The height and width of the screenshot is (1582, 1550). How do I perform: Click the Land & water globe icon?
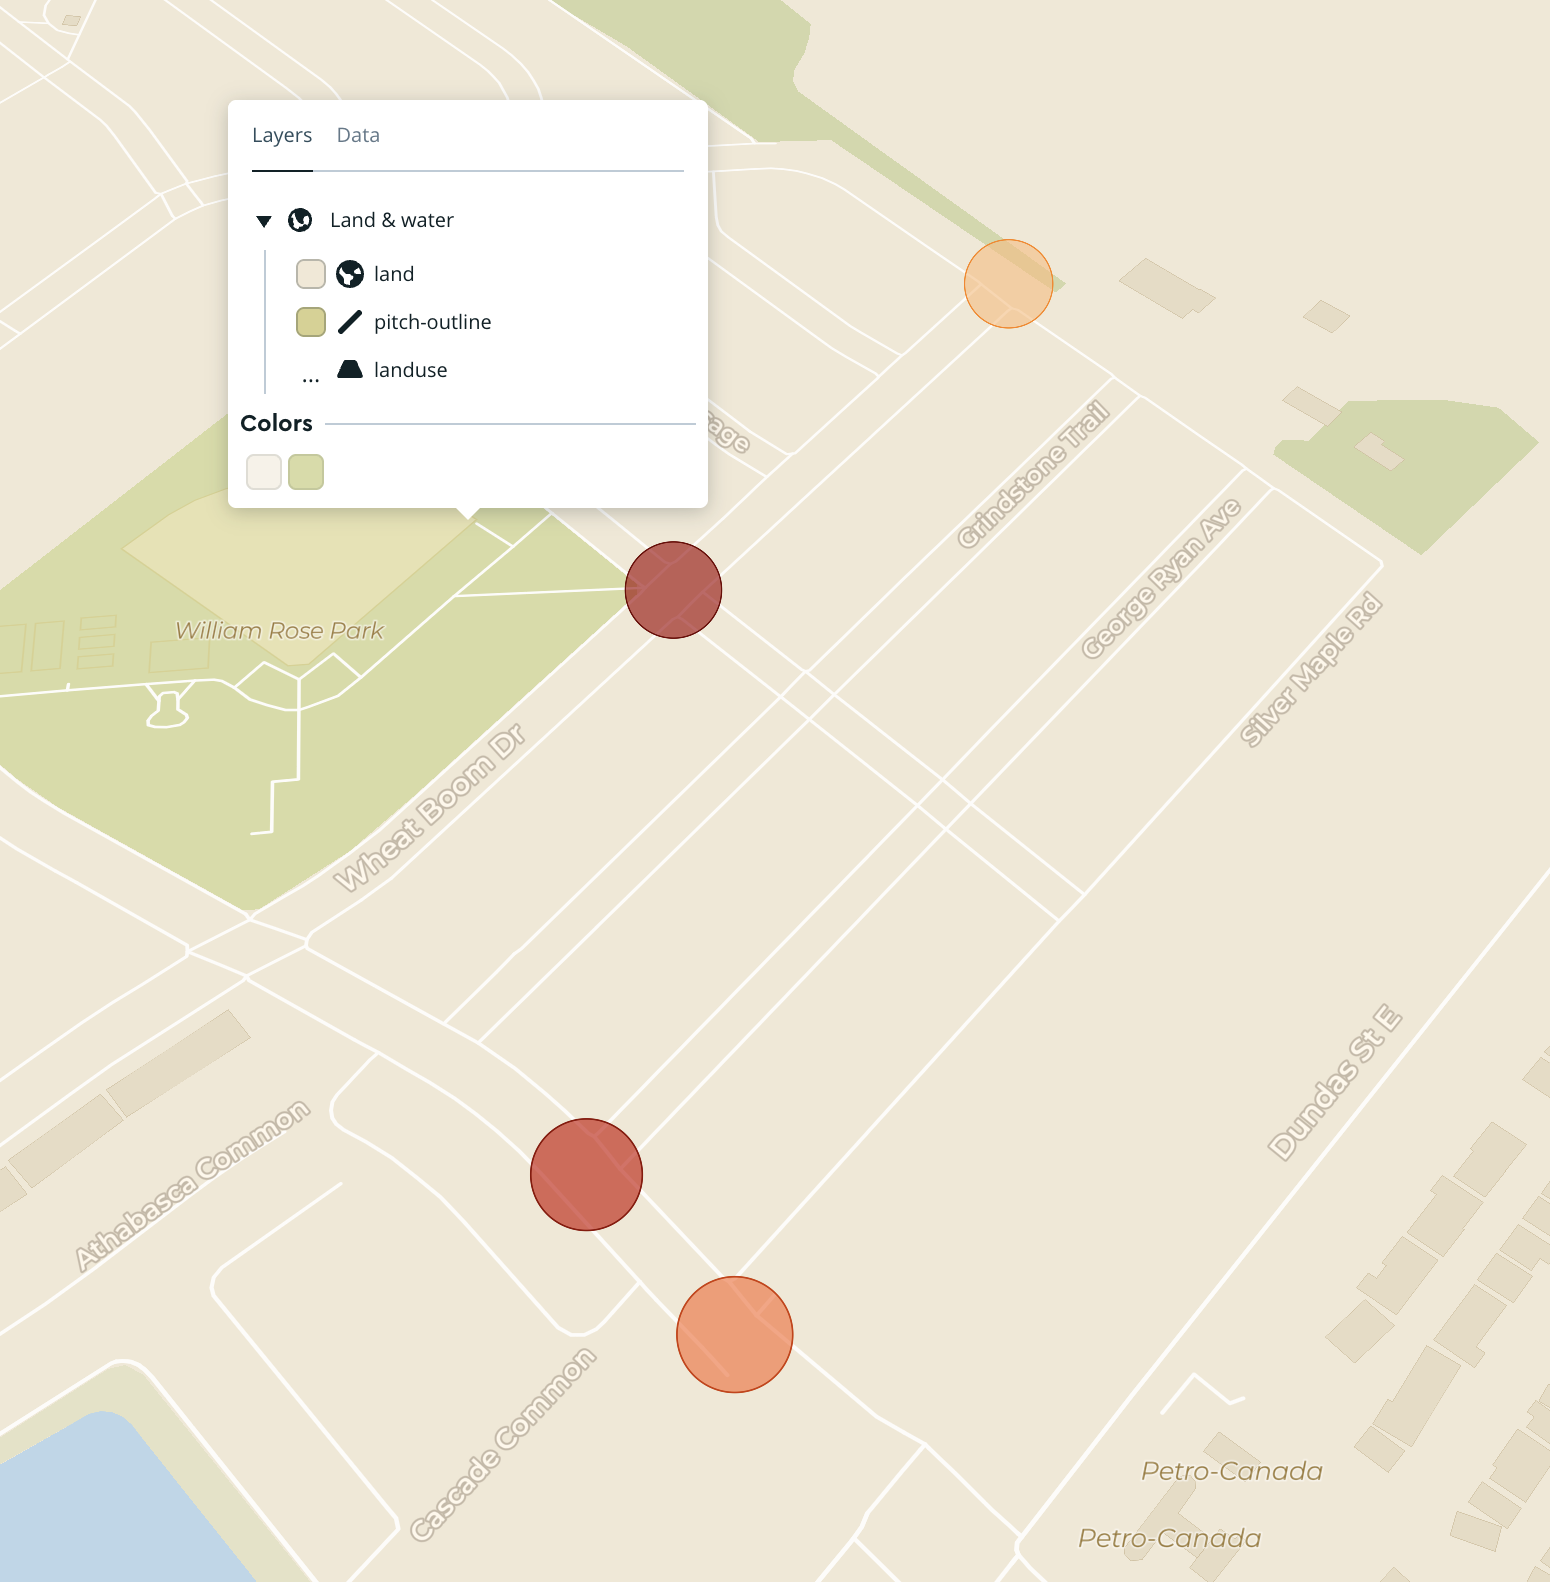pos(300,220)
